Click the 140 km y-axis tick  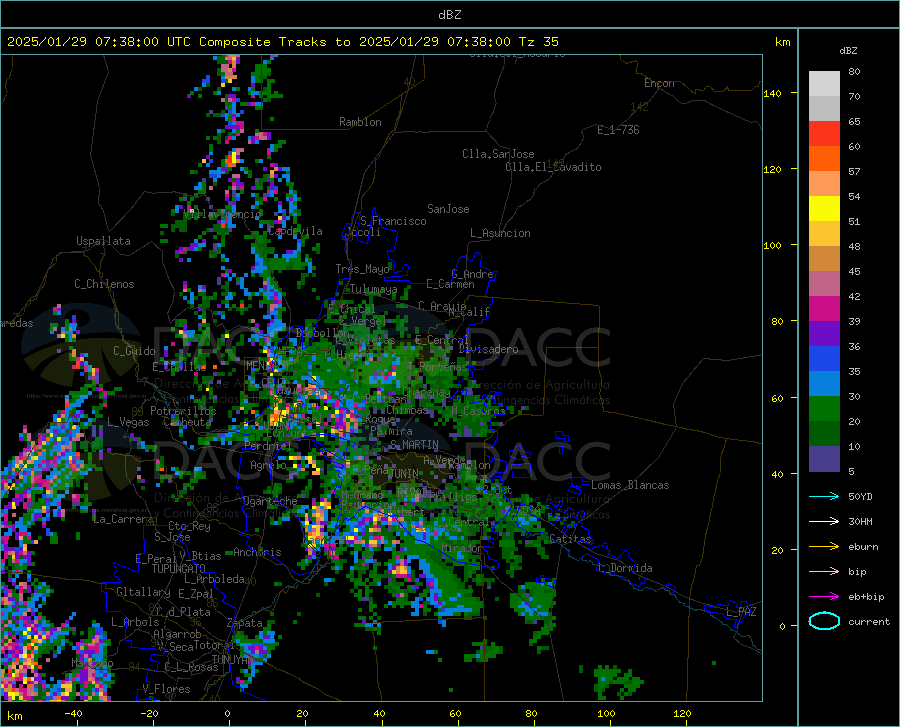(x=772, y=93)
